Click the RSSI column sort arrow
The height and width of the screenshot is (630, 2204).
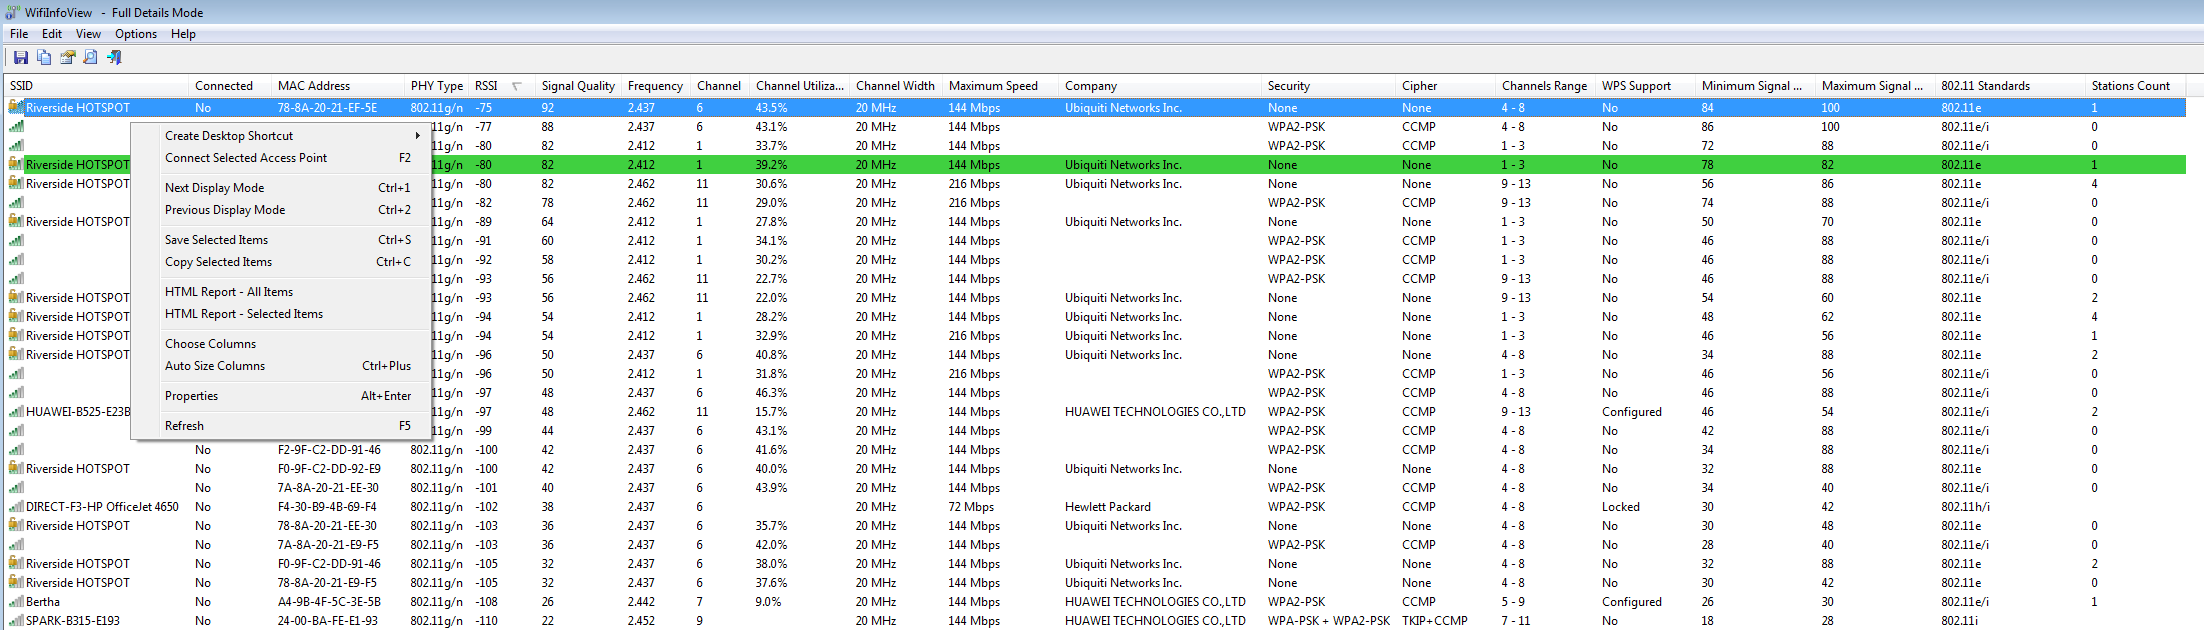517,86
